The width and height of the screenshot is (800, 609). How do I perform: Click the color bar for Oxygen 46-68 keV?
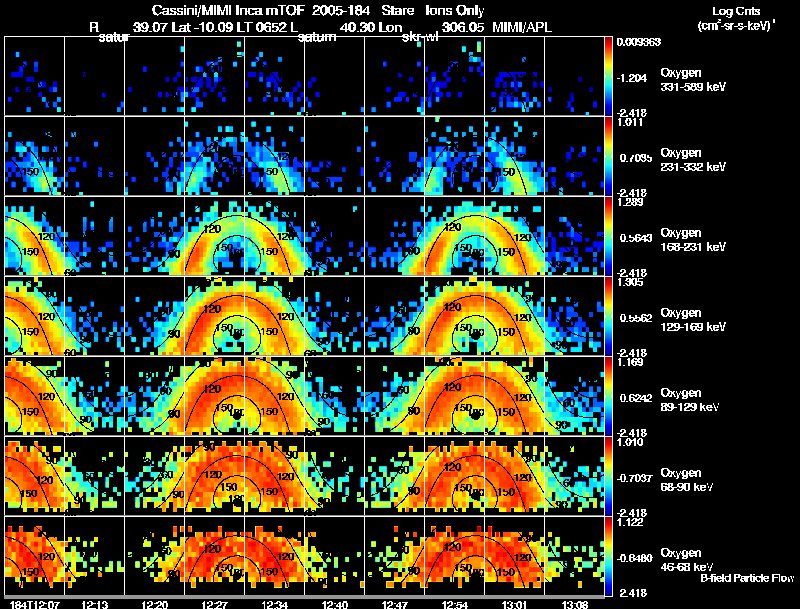[608, 556]
